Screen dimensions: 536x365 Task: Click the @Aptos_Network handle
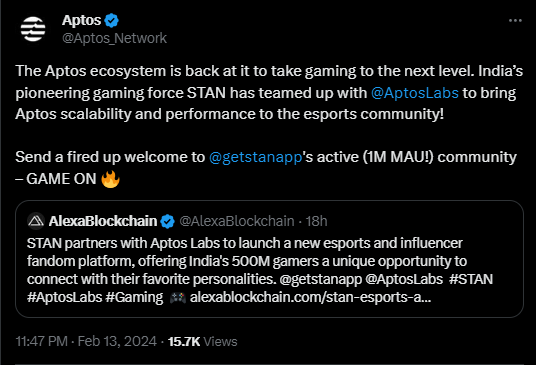click(115, 38)
